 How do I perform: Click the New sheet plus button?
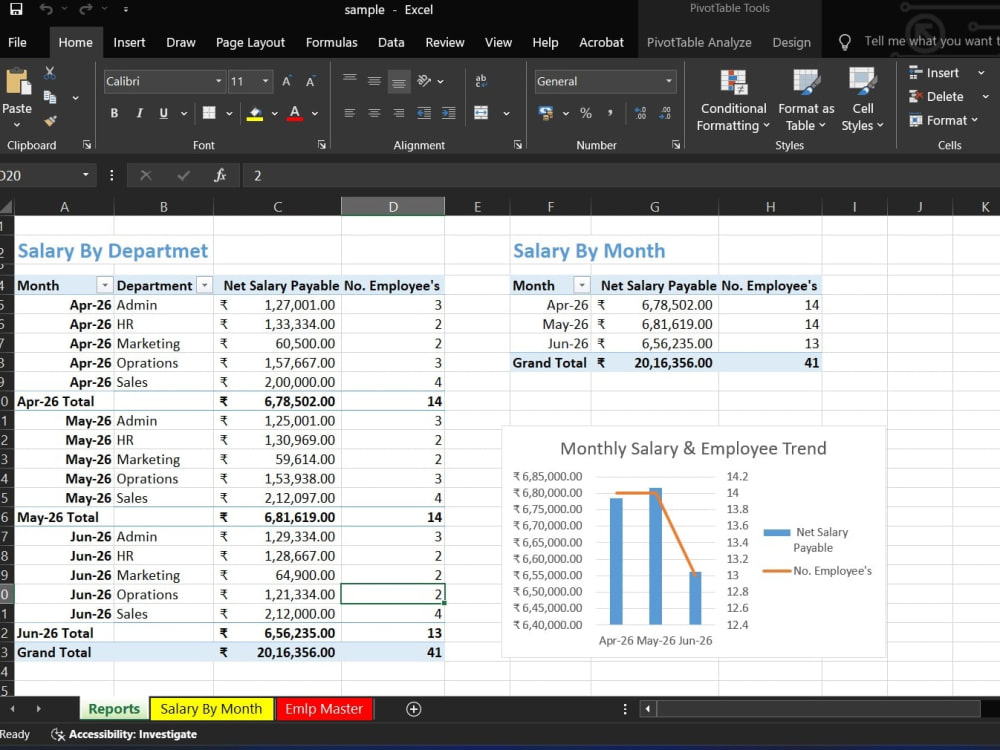coord(413,709)
